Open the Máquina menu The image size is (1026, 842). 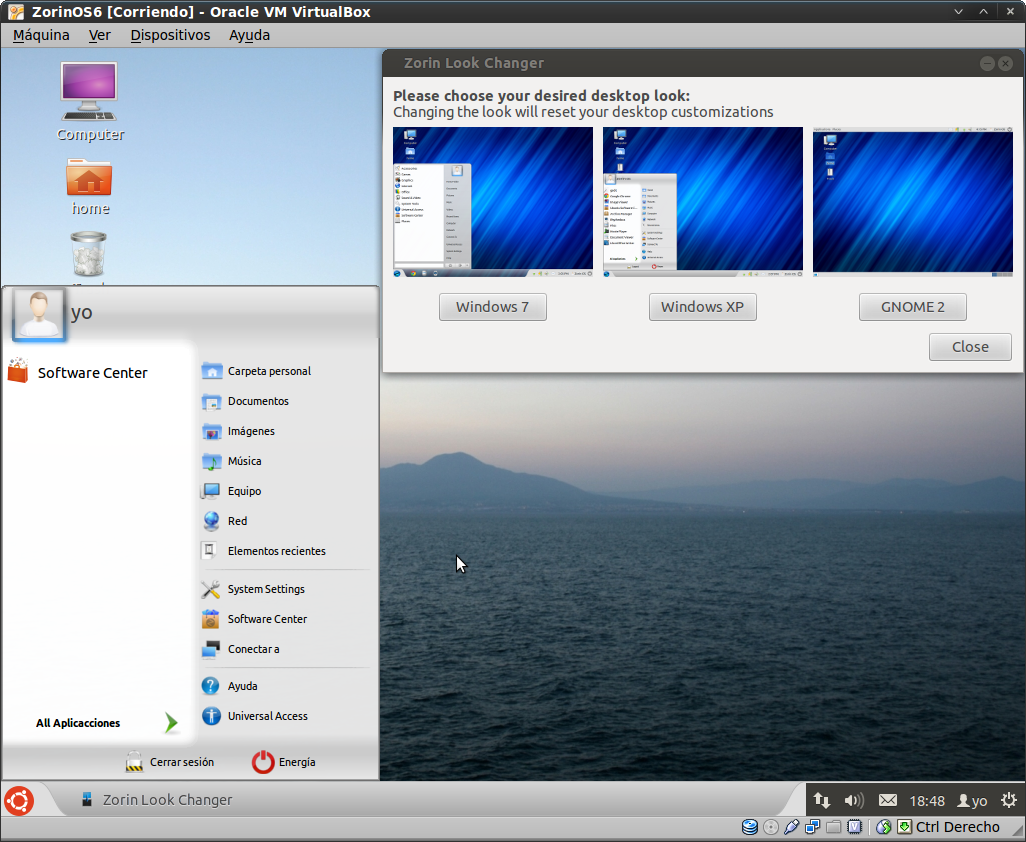[41, 35]
